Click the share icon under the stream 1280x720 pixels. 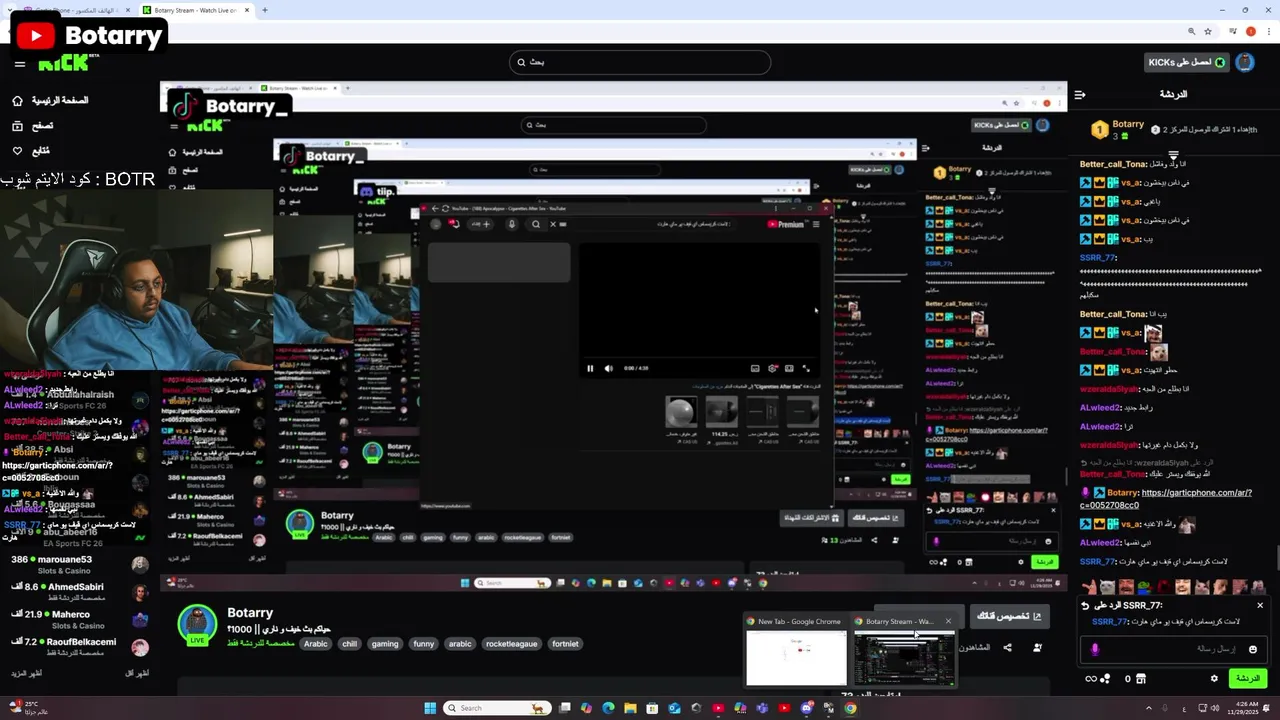(x=1007, y=648)
